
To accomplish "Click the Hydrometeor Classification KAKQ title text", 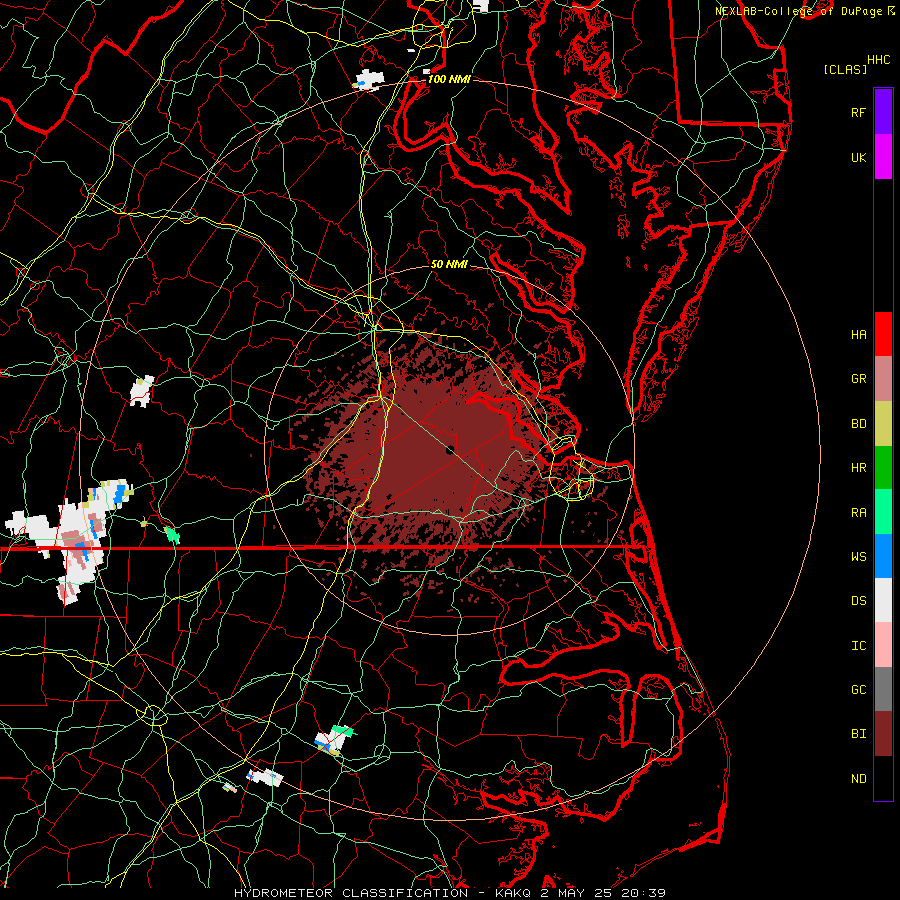I will tap(450, 893).
